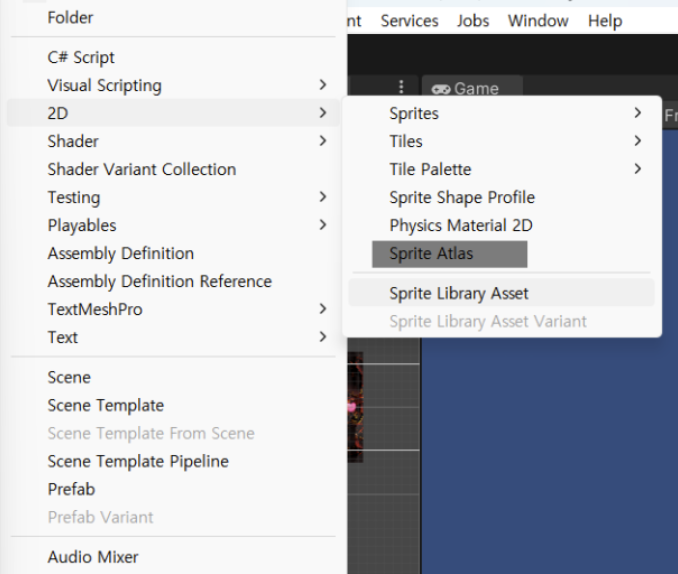The height and width of the screenshot is (574, 678).
Task: Expand the TextMeshPro chevron arrow
Action: pos(323,309)
